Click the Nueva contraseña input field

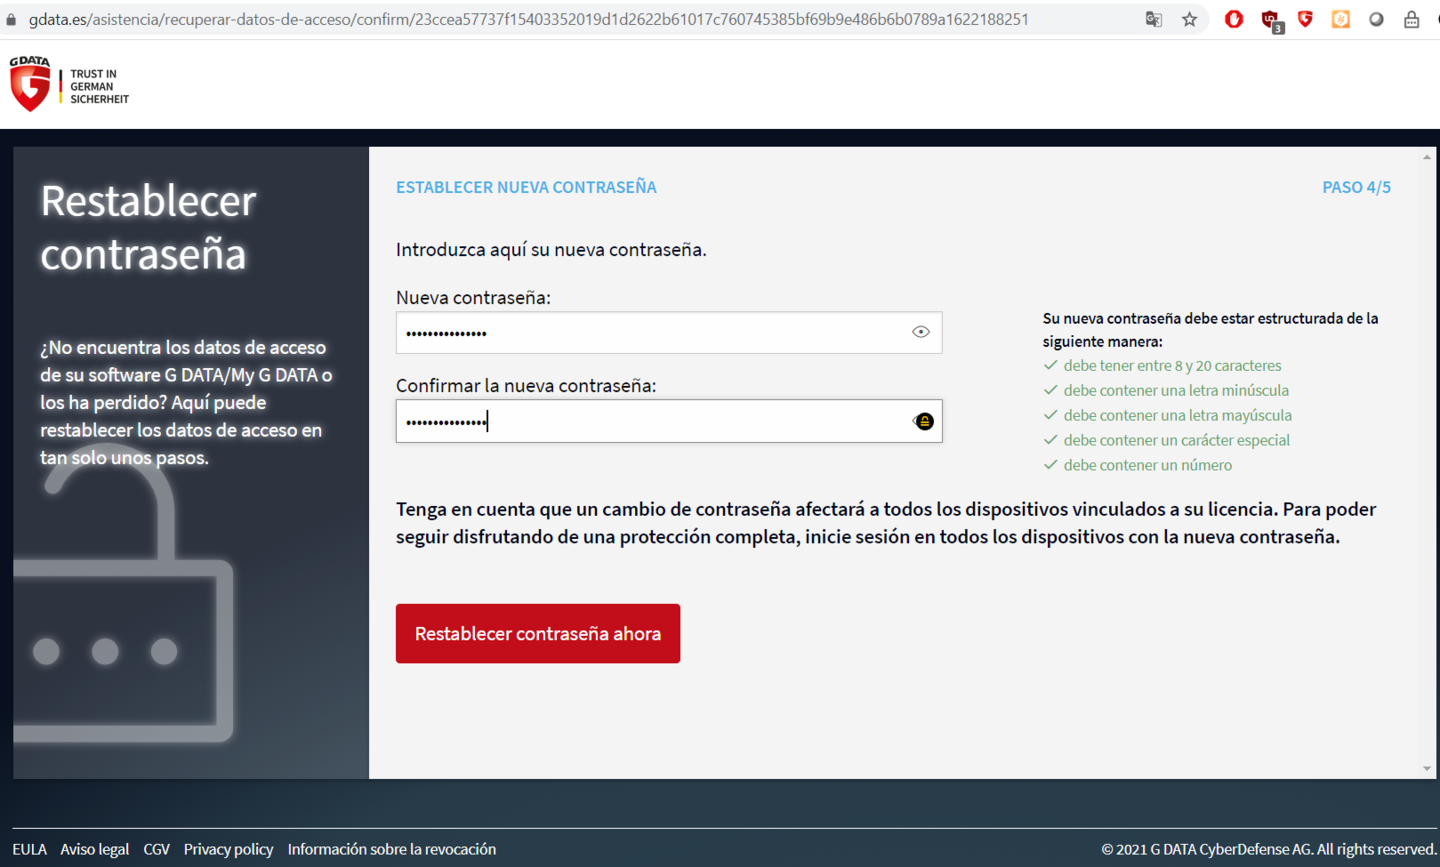(650, 333)
